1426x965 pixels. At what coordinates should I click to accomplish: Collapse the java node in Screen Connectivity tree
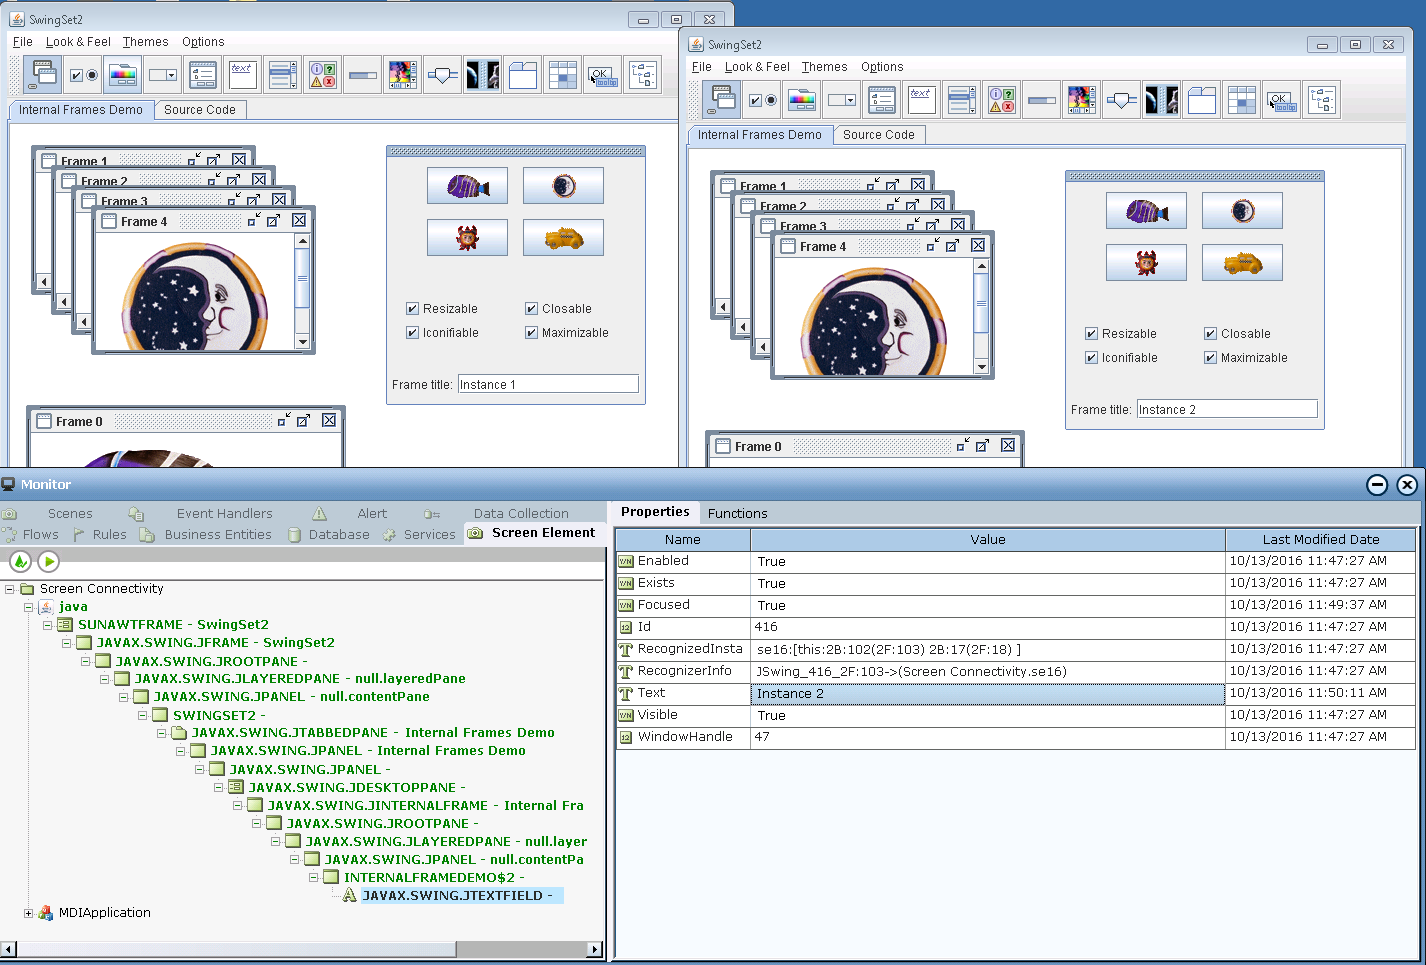pos(28,607)
